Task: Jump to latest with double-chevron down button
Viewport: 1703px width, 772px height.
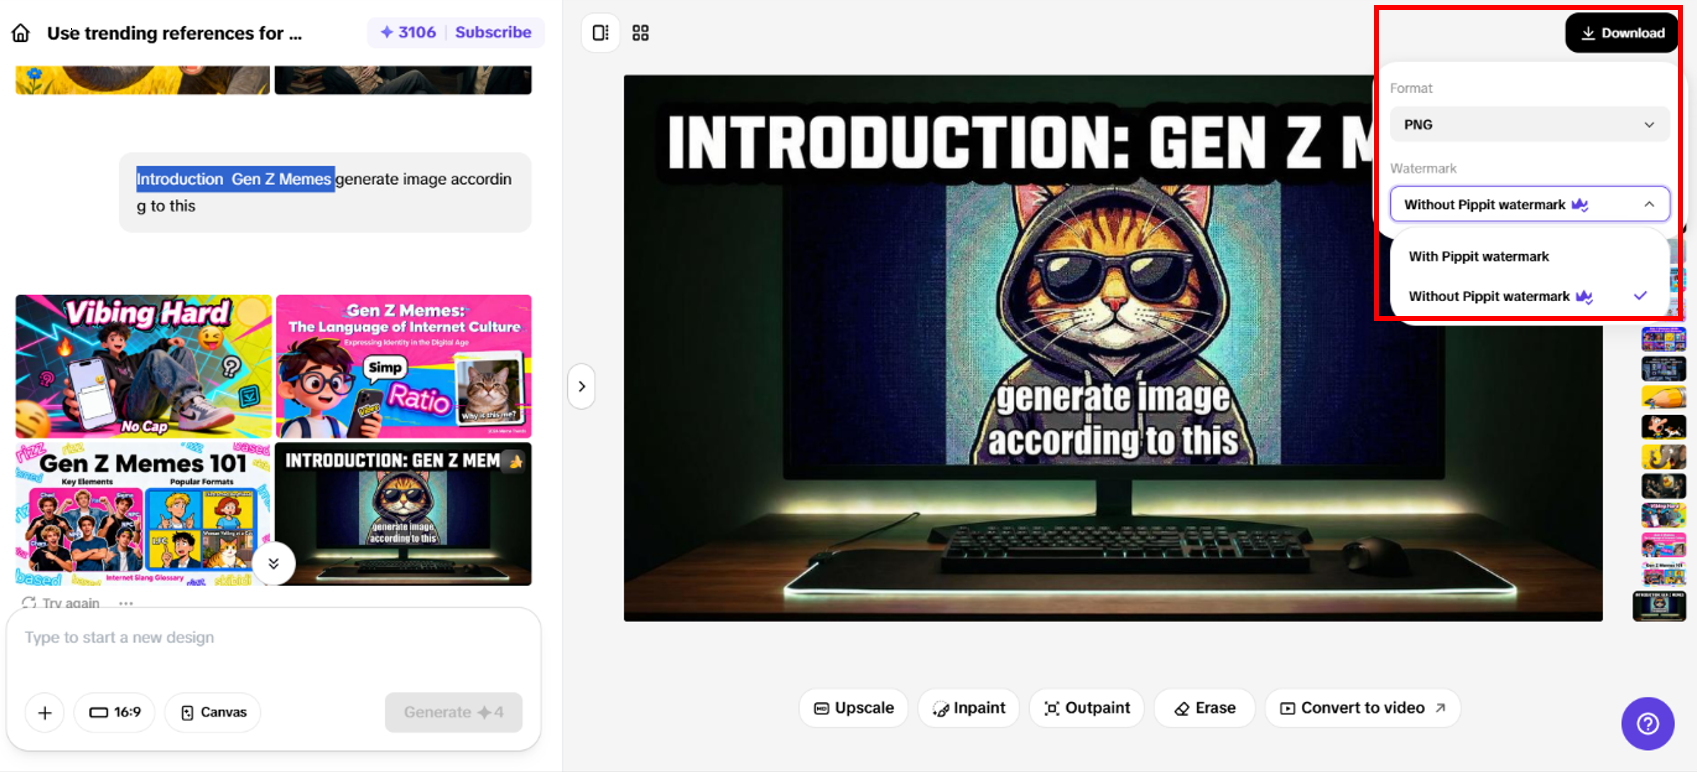Action: click(x=273, y=564)
